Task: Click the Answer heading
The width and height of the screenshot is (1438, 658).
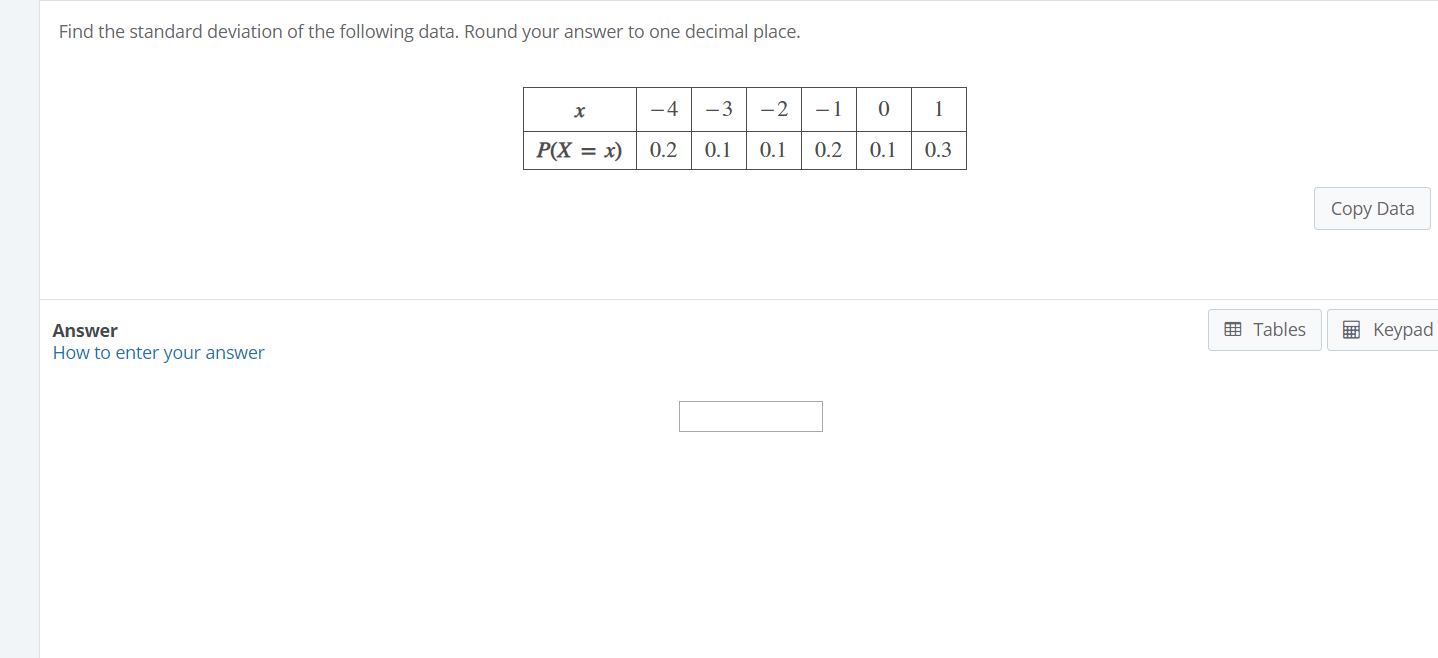Action: (85, 330)
